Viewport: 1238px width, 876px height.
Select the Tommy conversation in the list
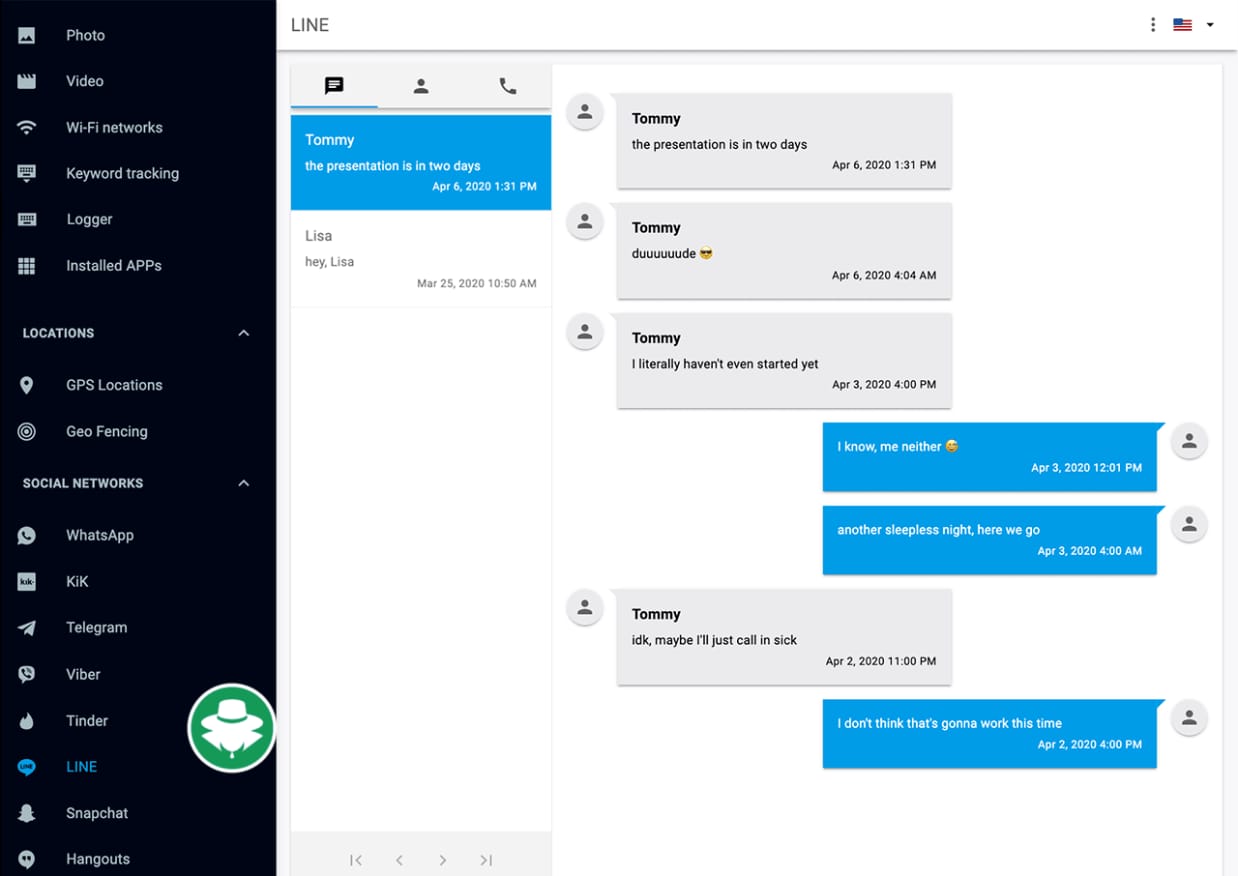coord(420,162)
